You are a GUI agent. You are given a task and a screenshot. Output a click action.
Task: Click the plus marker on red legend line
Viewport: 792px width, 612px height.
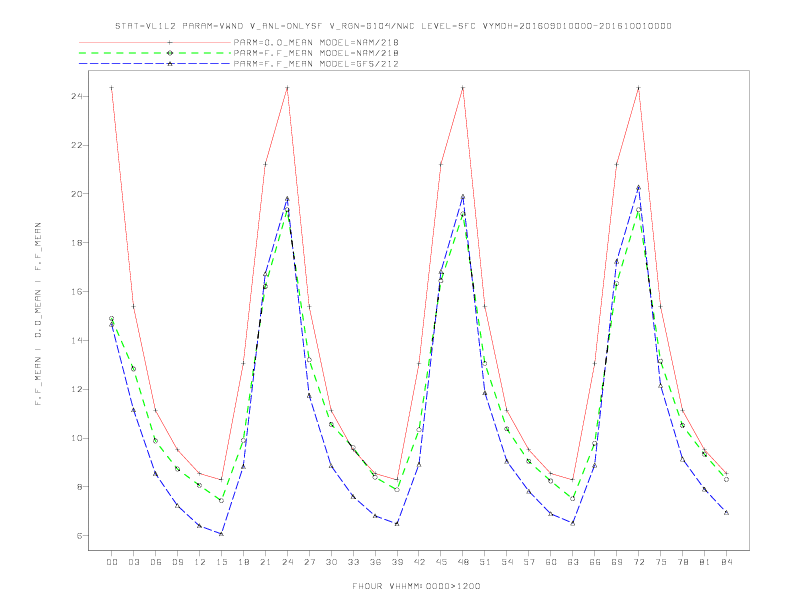(x=170, y=42)
